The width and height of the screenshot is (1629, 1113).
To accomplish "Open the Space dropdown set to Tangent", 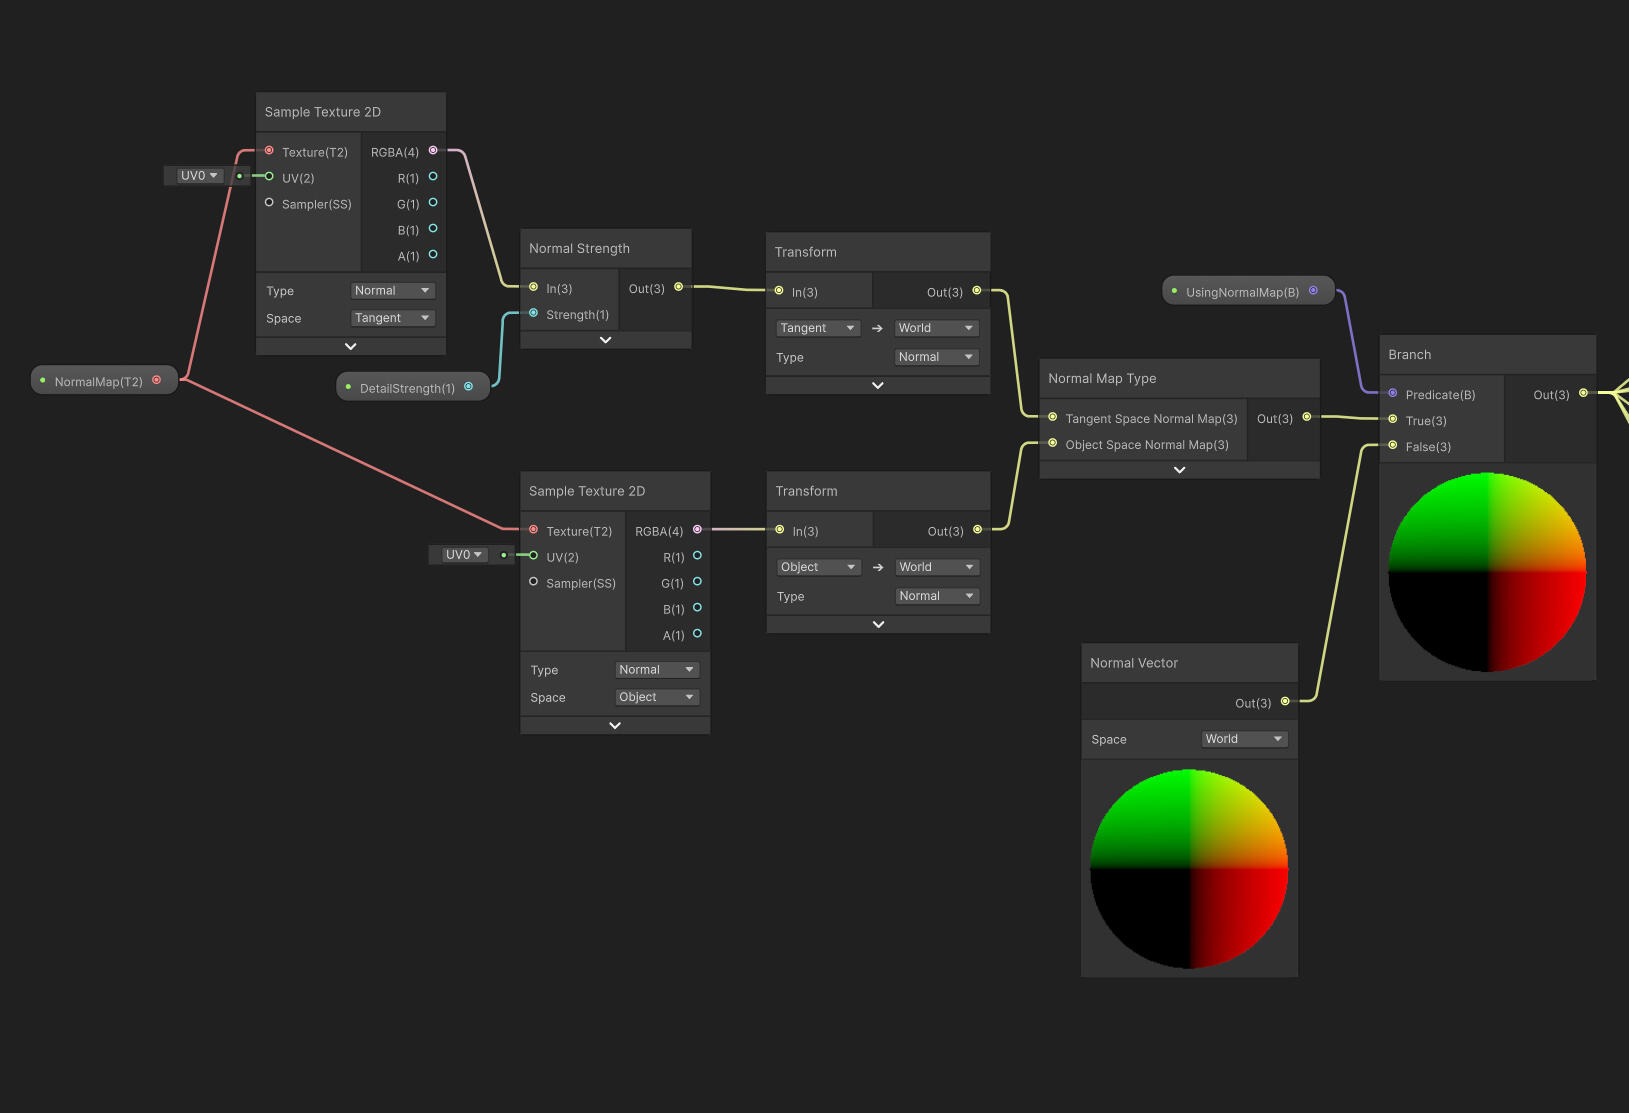I will coord(392,318).
